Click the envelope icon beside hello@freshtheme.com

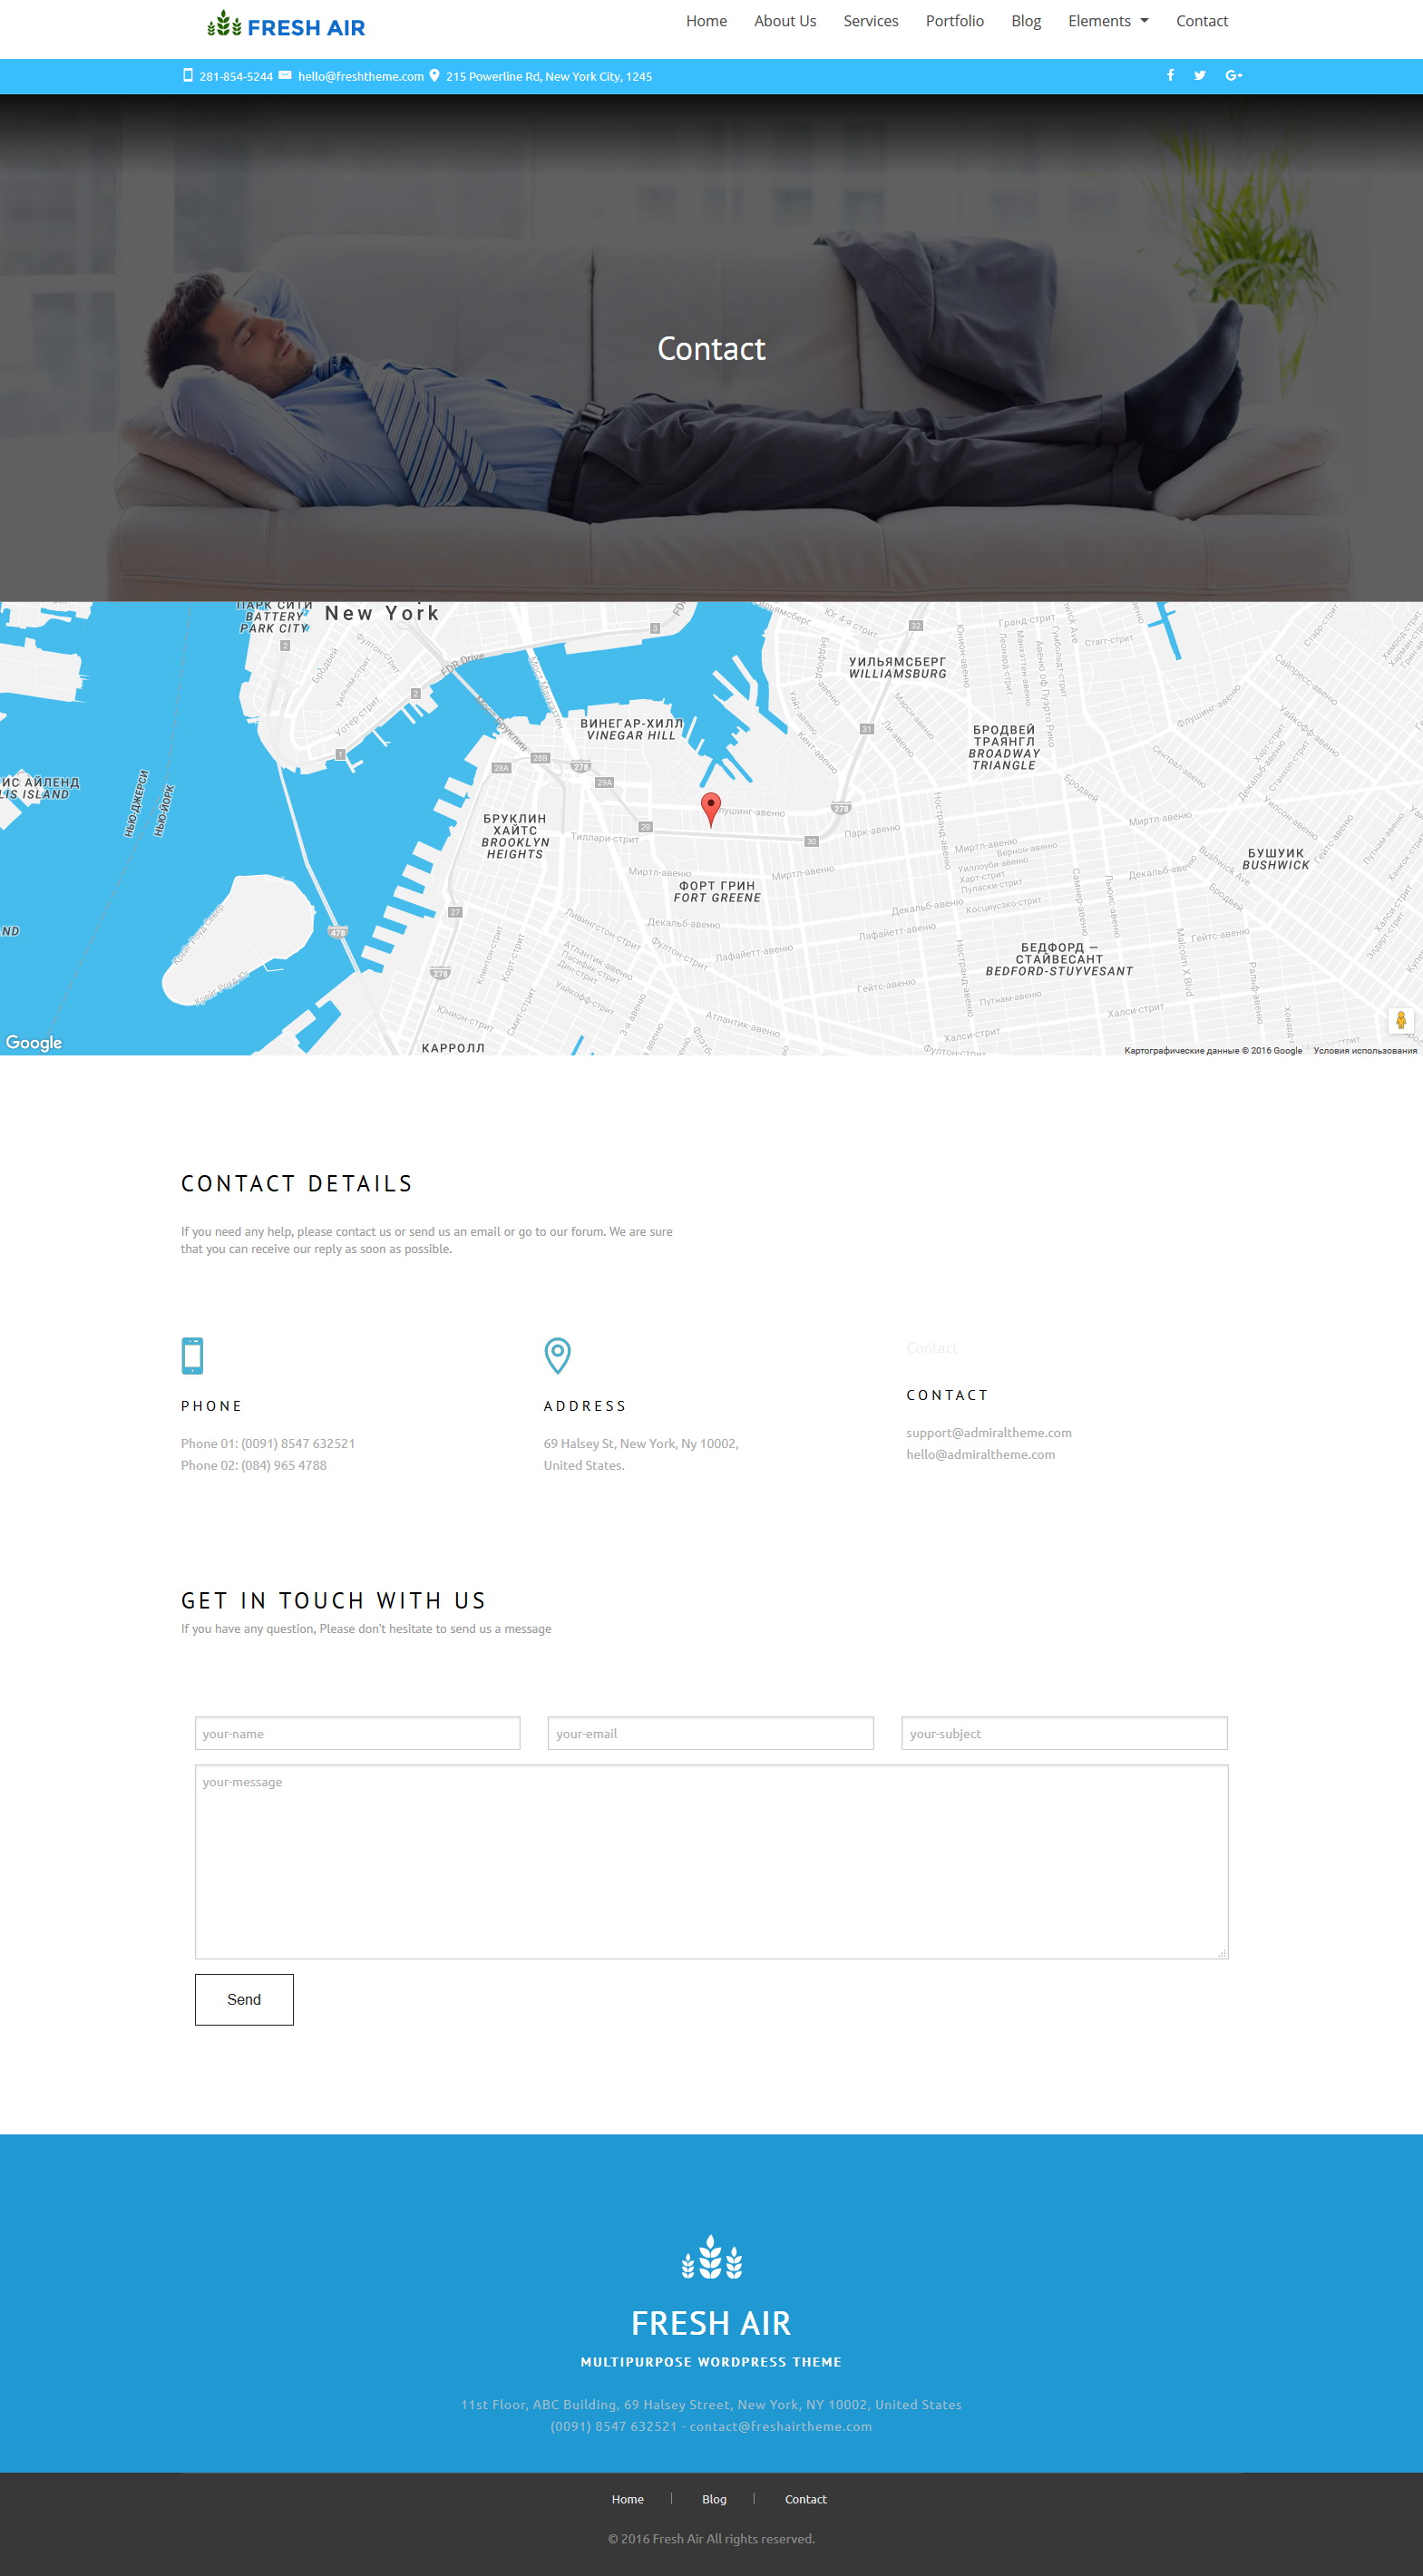pos(285,75)
